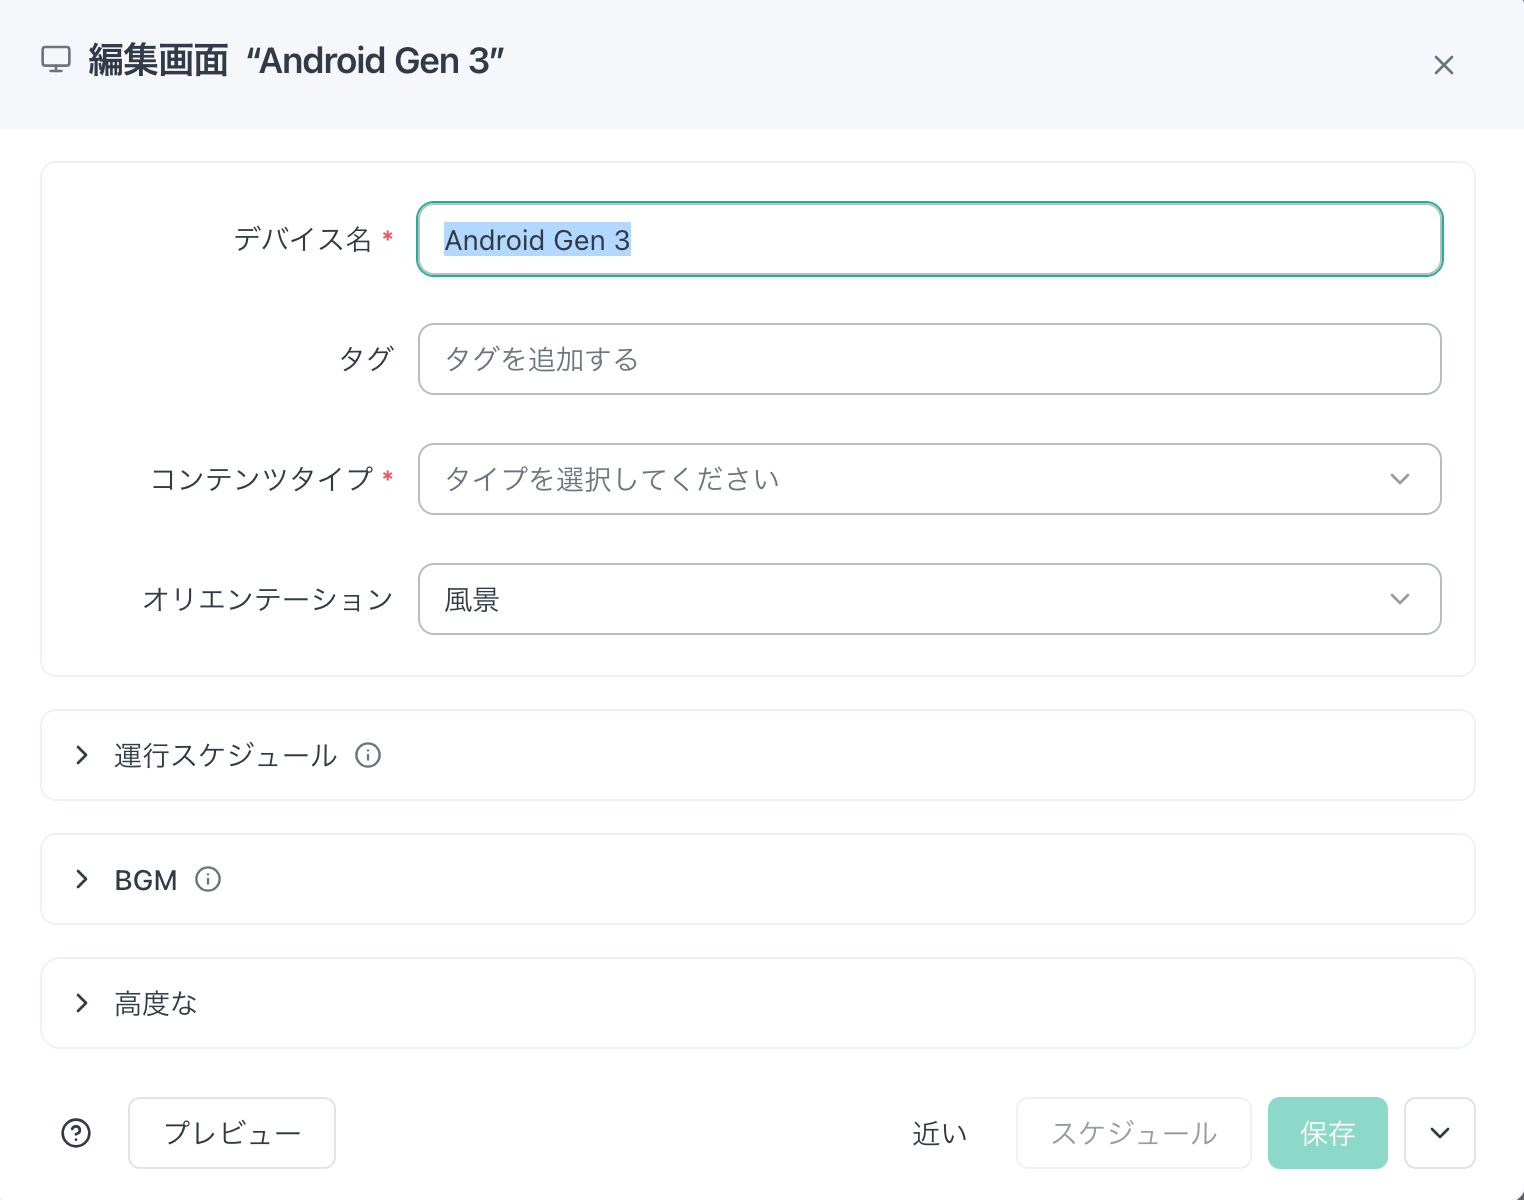
Task: Open the save options arrow next to 保存
Action: pyautogui.click(x=1440, y=1133)
